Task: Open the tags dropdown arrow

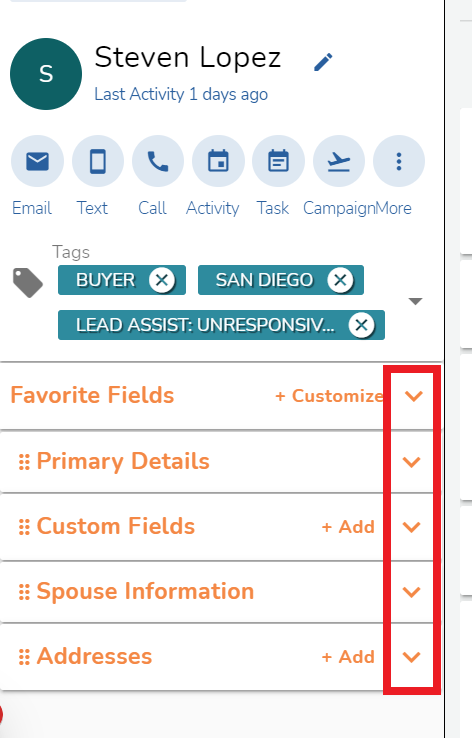Action: tap(416, 301)
